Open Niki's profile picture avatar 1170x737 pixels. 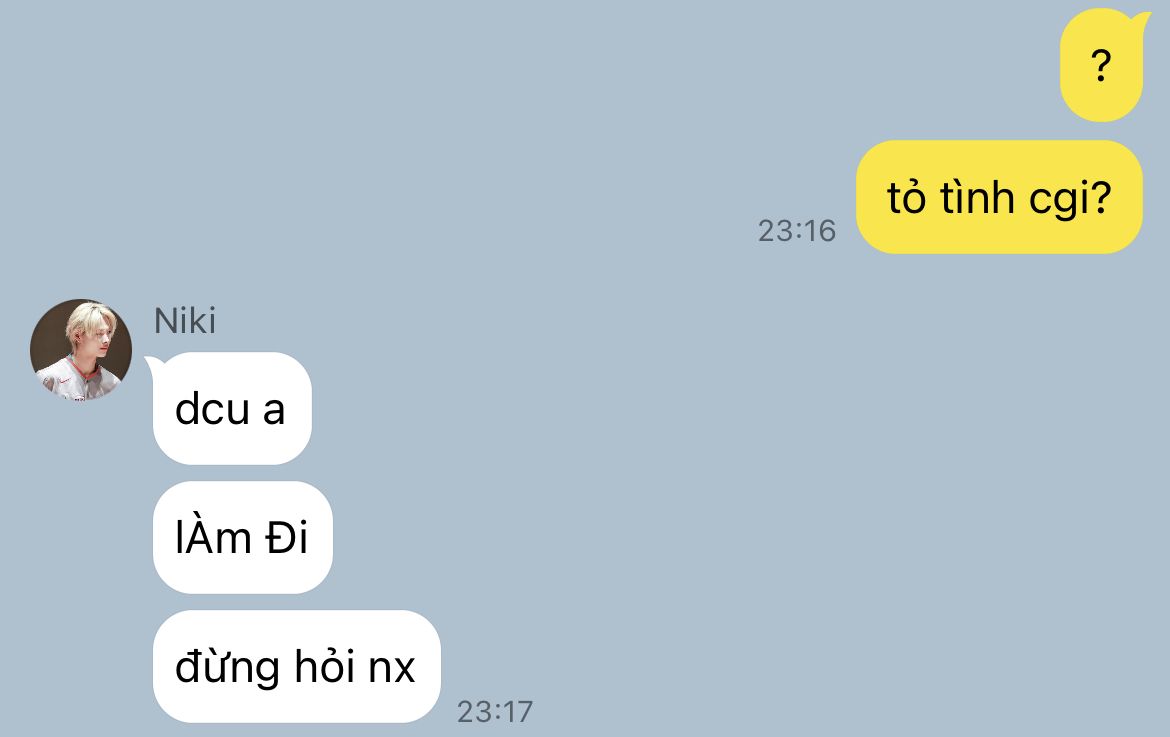click(x=81, y=350)
